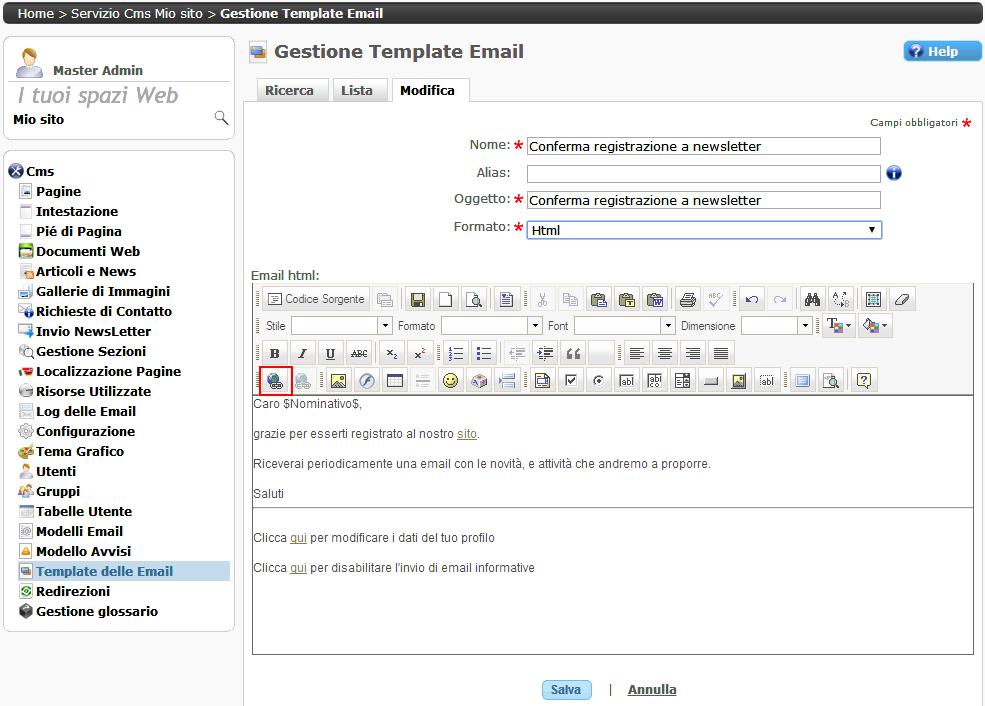The image size is (985, 706).
Task: Open the Formato Html dropdown
Action: 704,230
